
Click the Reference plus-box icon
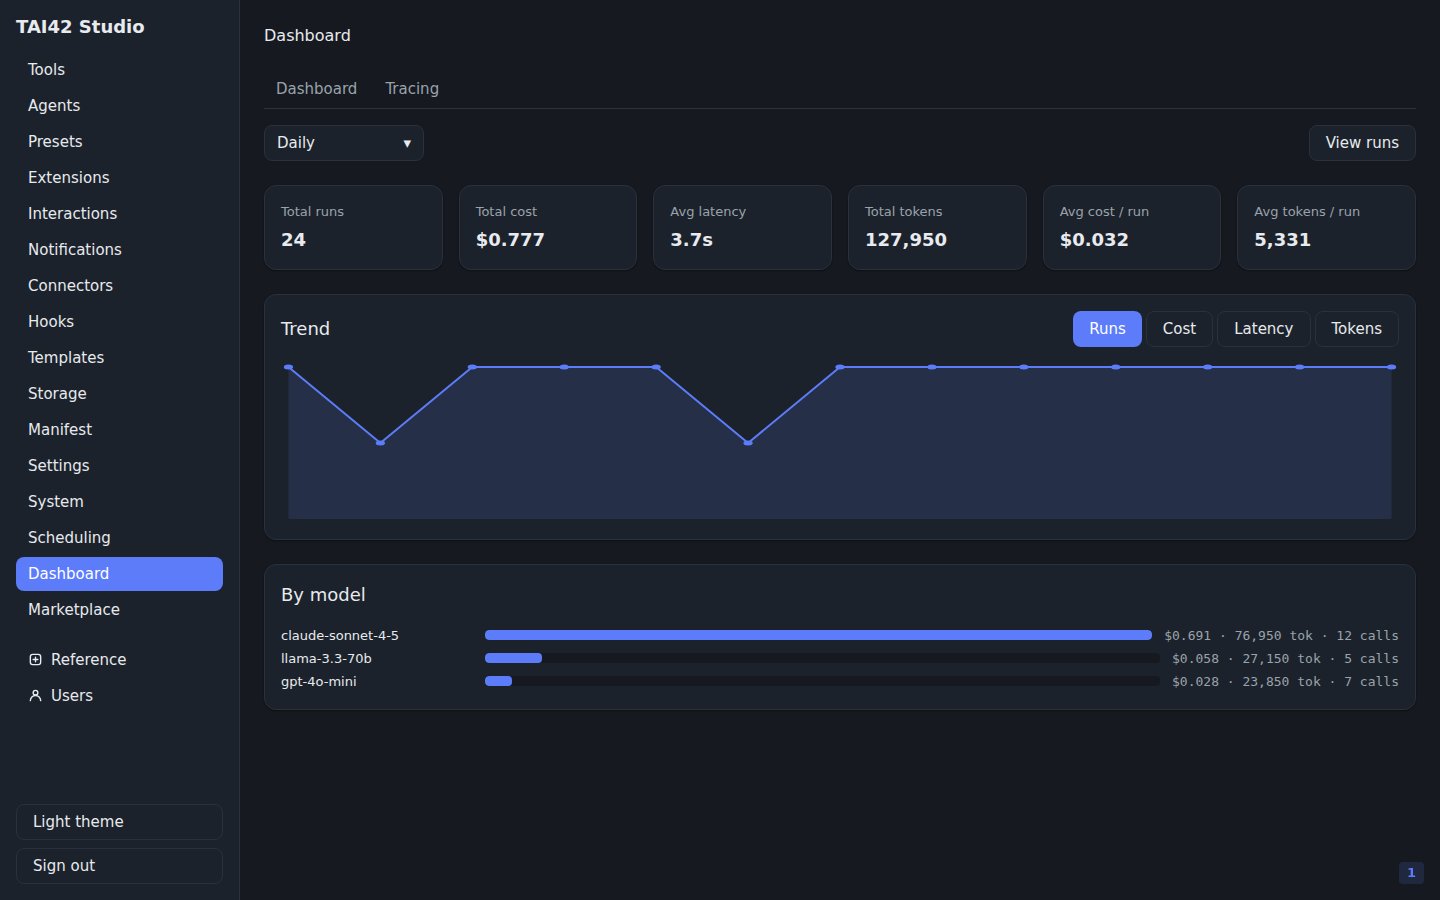(35, 659)
